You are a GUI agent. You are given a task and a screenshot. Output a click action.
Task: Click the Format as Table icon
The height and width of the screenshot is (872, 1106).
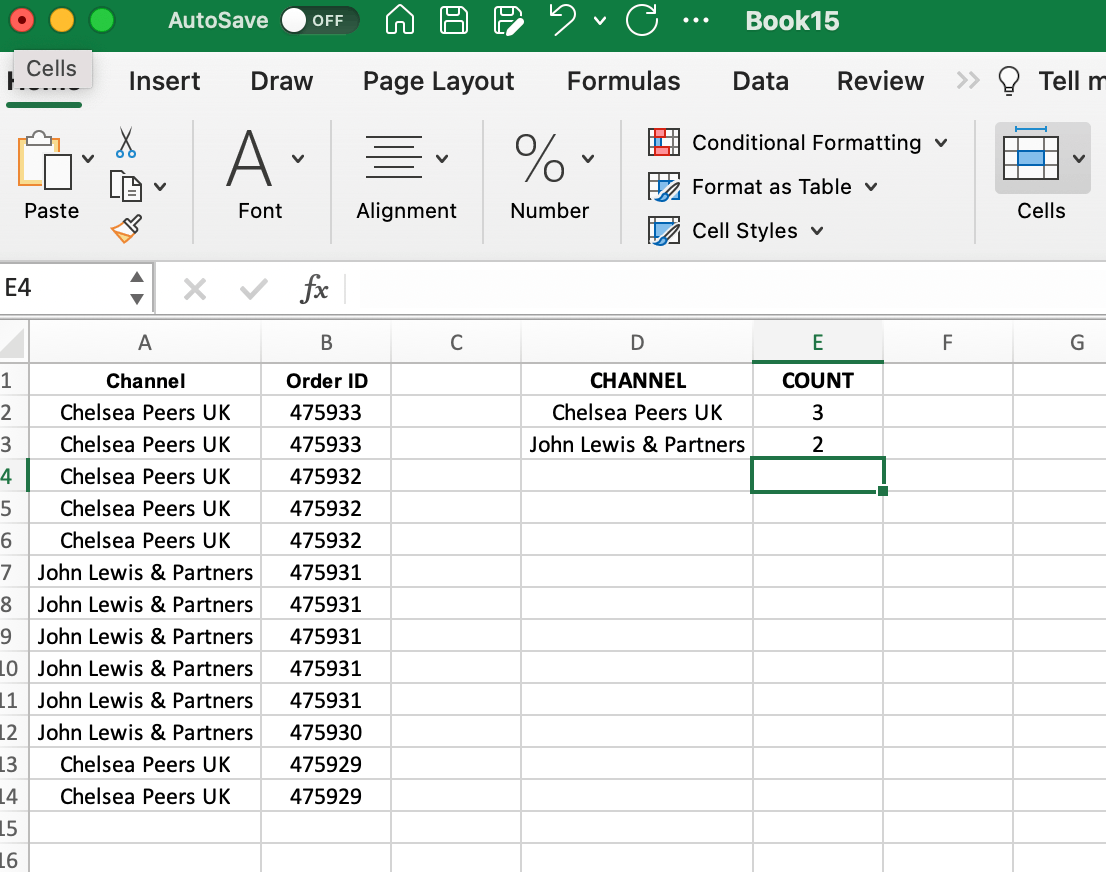tap(664, 186)
